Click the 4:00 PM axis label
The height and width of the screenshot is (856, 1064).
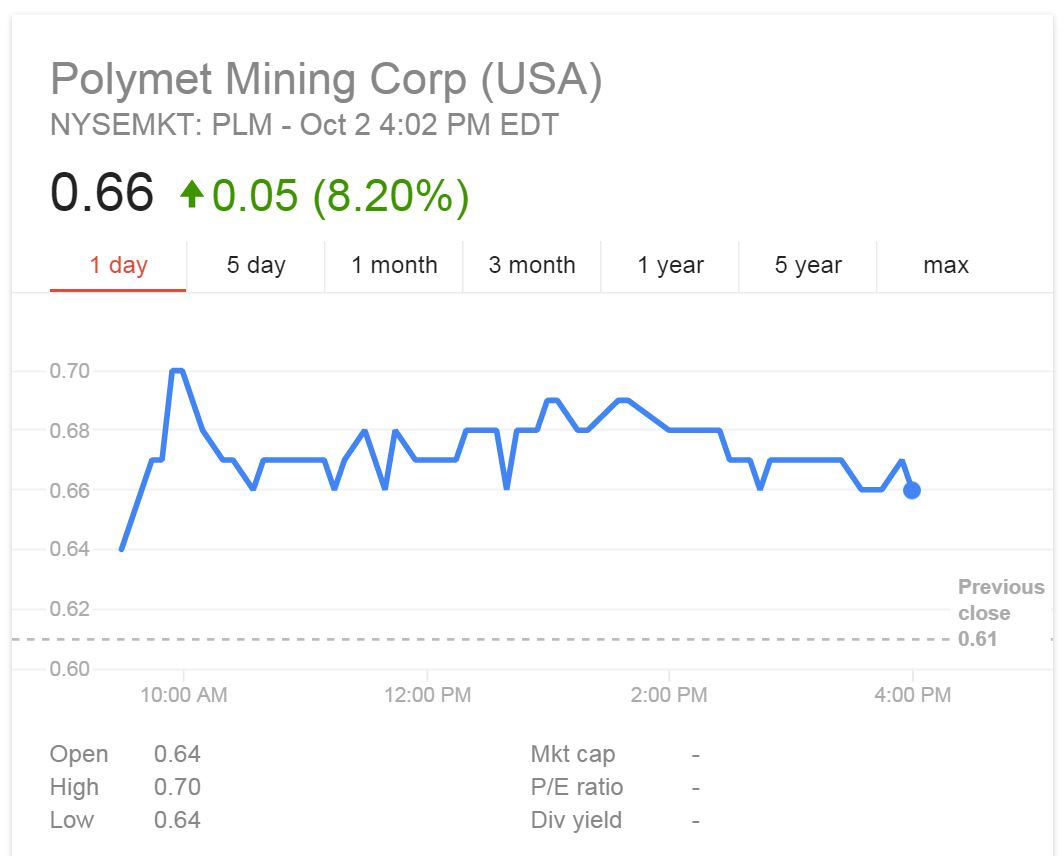912,695
